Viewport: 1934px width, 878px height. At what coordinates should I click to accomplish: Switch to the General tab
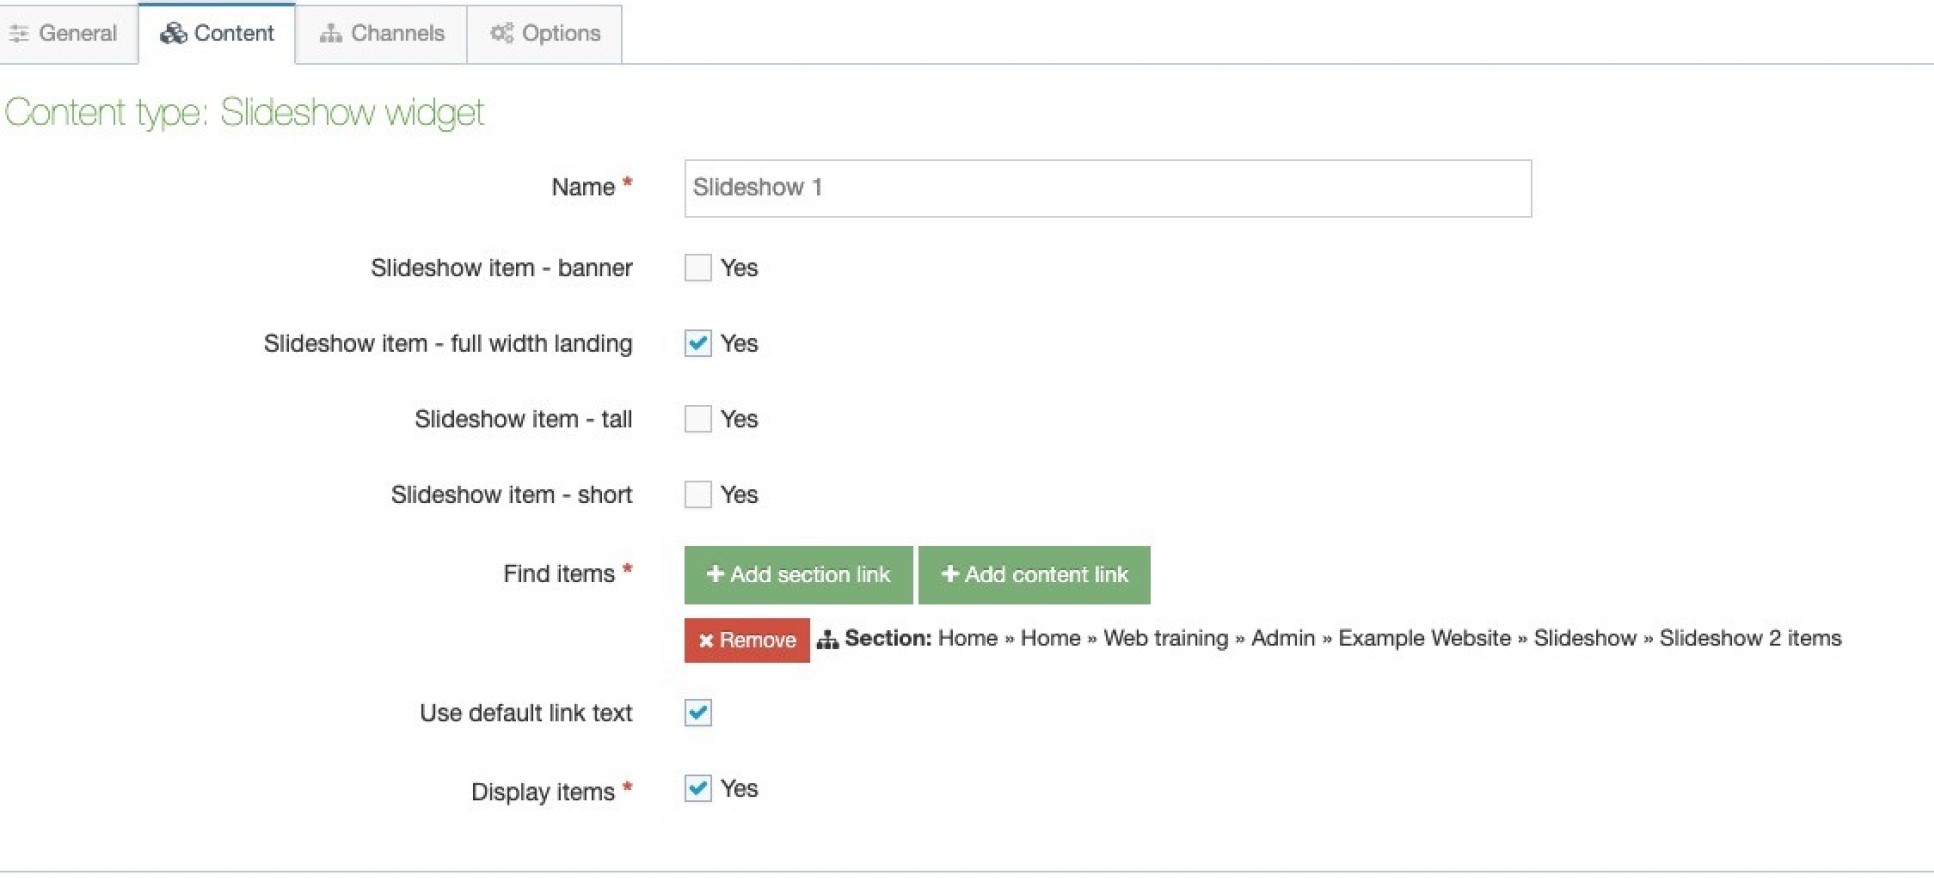point(66,34)
